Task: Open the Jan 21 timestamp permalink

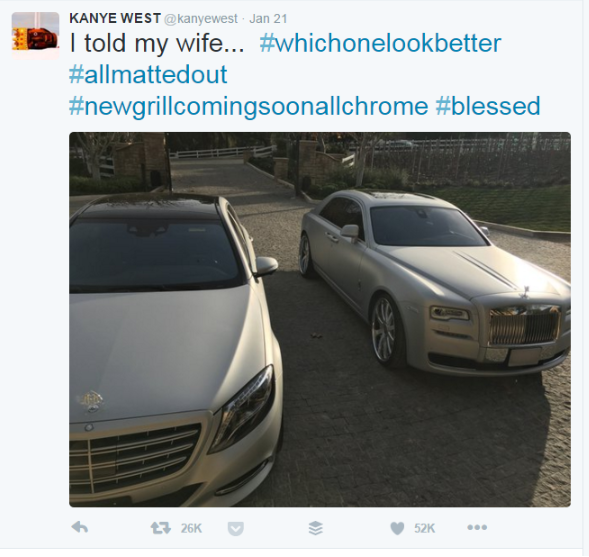Action: click(268, 19)
